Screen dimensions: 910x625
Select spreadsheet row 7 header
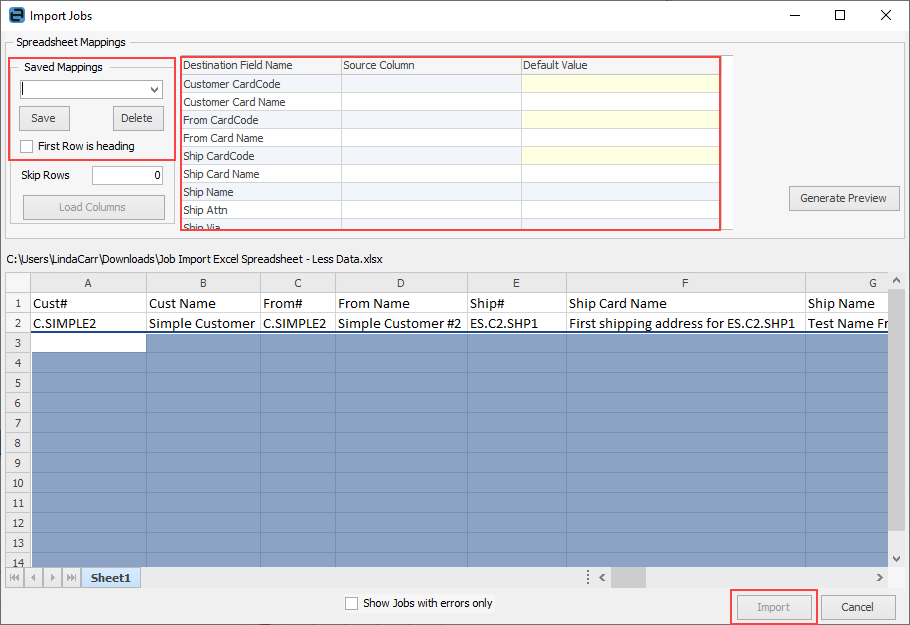(18, 423)
